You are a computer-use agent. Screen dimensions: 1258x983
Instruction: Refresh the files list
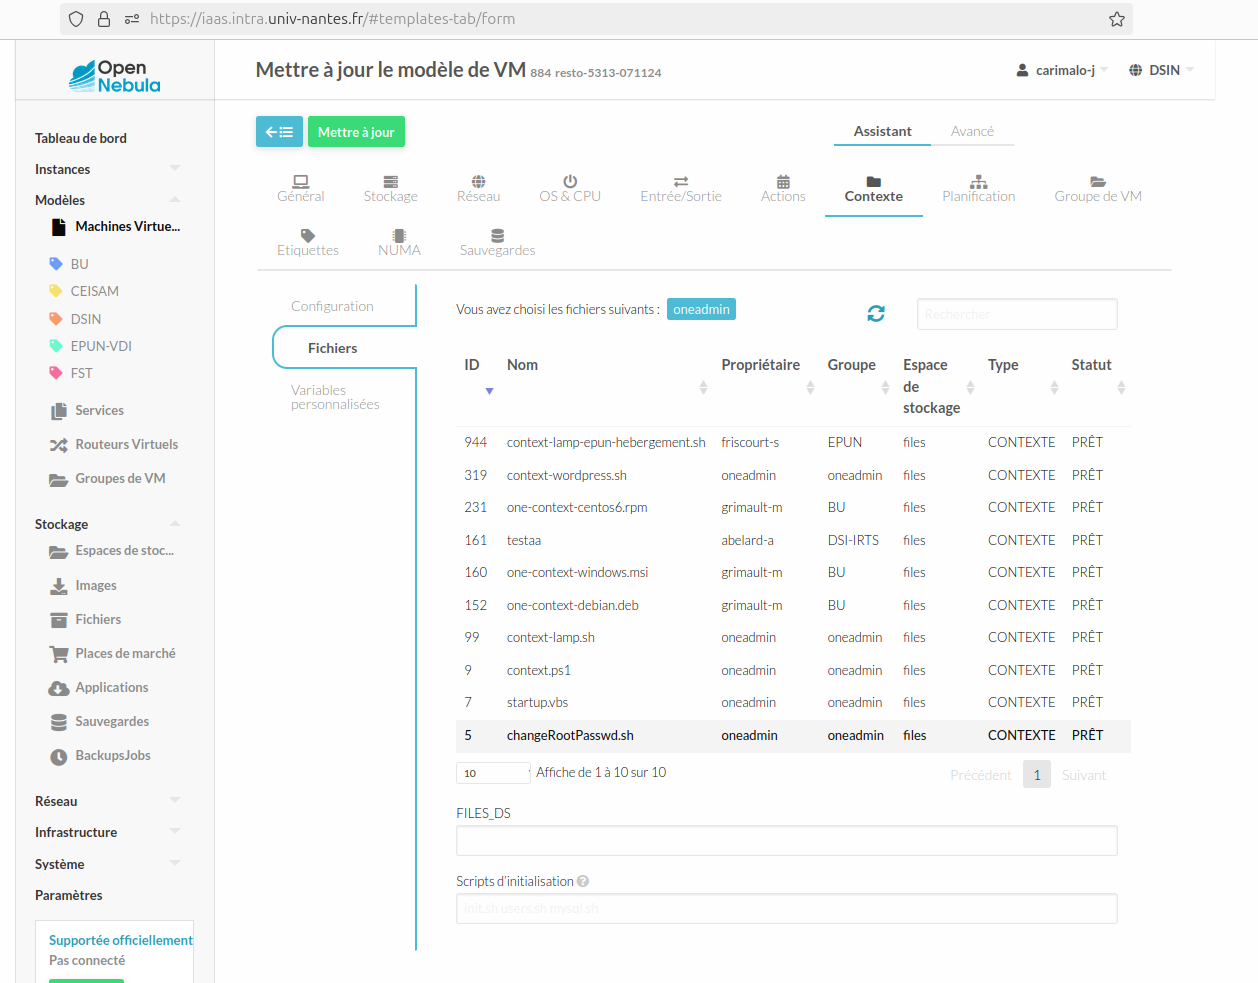[x=876, y=312]
